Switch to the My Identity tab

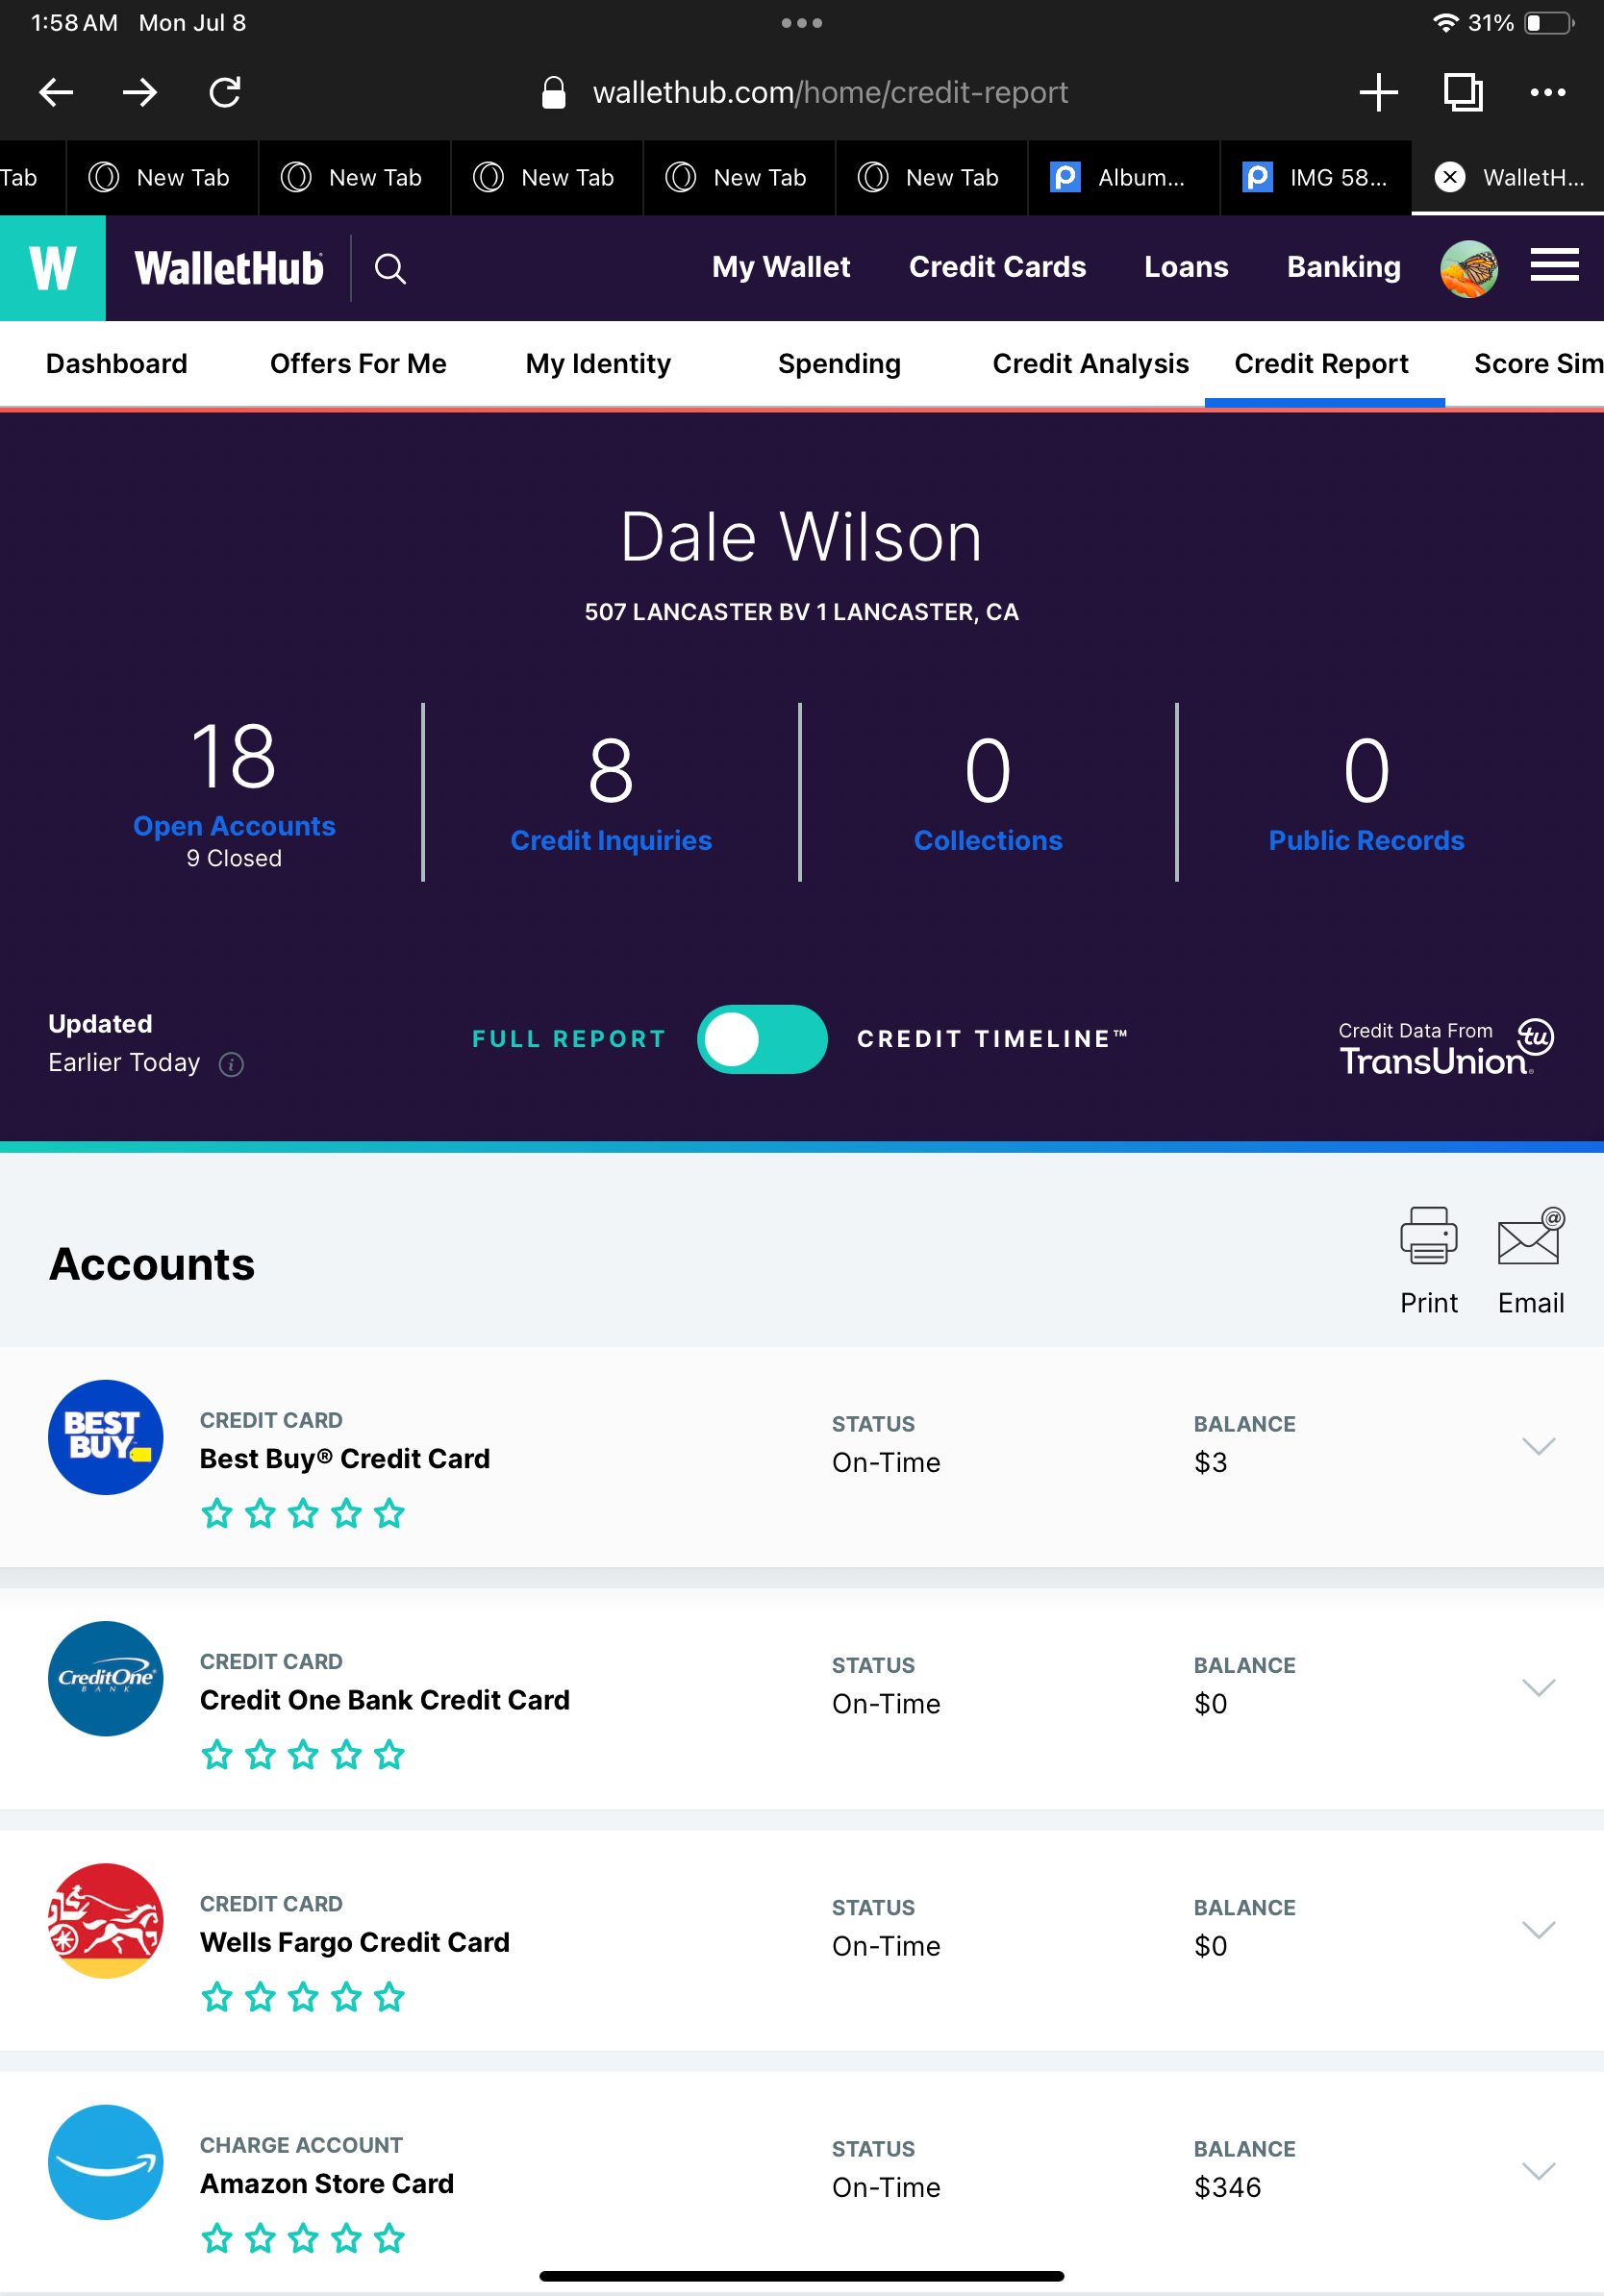[598, 363]
